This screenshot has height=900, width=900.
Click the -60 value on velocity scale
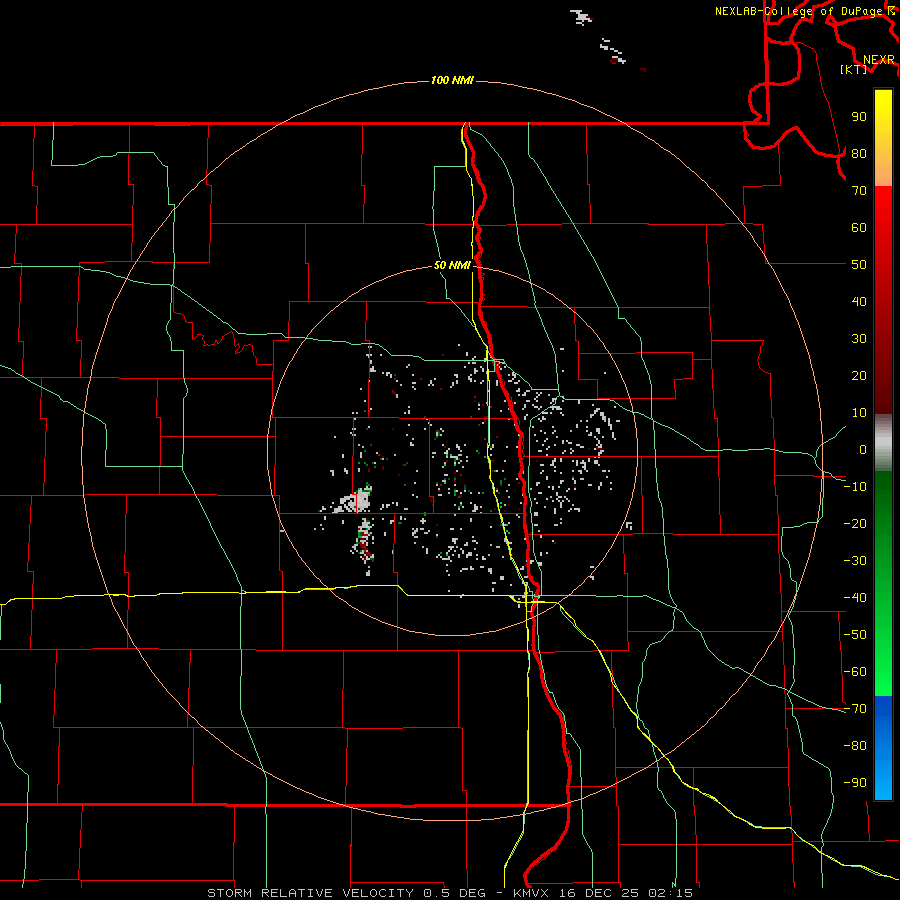855,672
